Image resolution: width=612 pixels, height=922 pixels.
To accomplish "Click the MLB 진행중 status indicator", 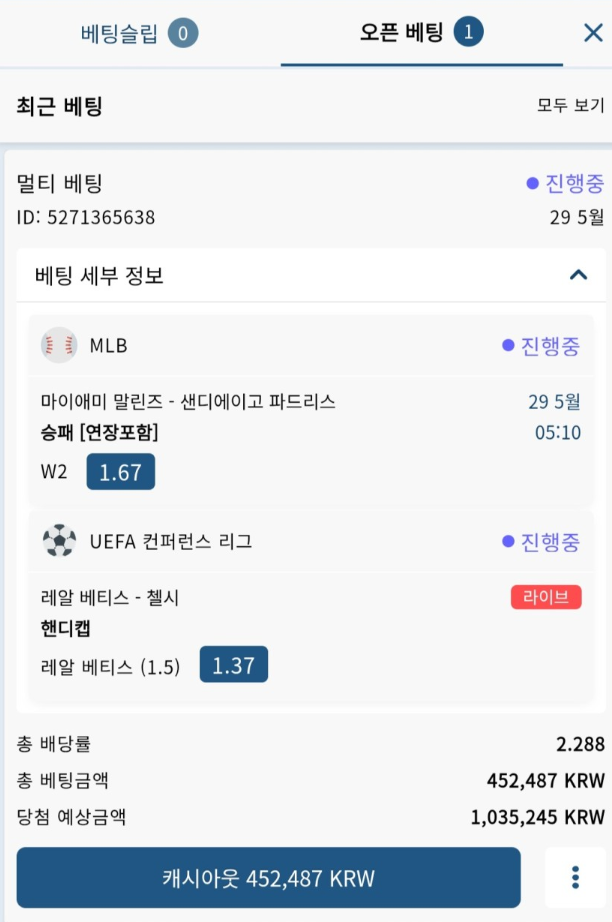I will click(x=541, y=345).
